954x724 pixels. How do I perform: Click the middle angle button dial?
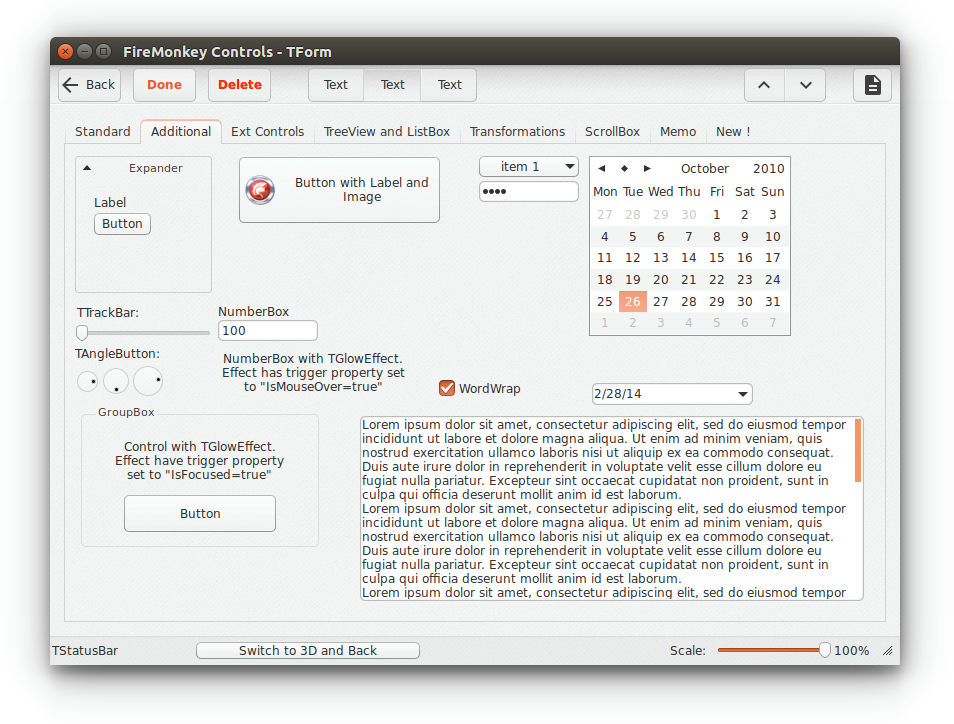click(116, 381)
